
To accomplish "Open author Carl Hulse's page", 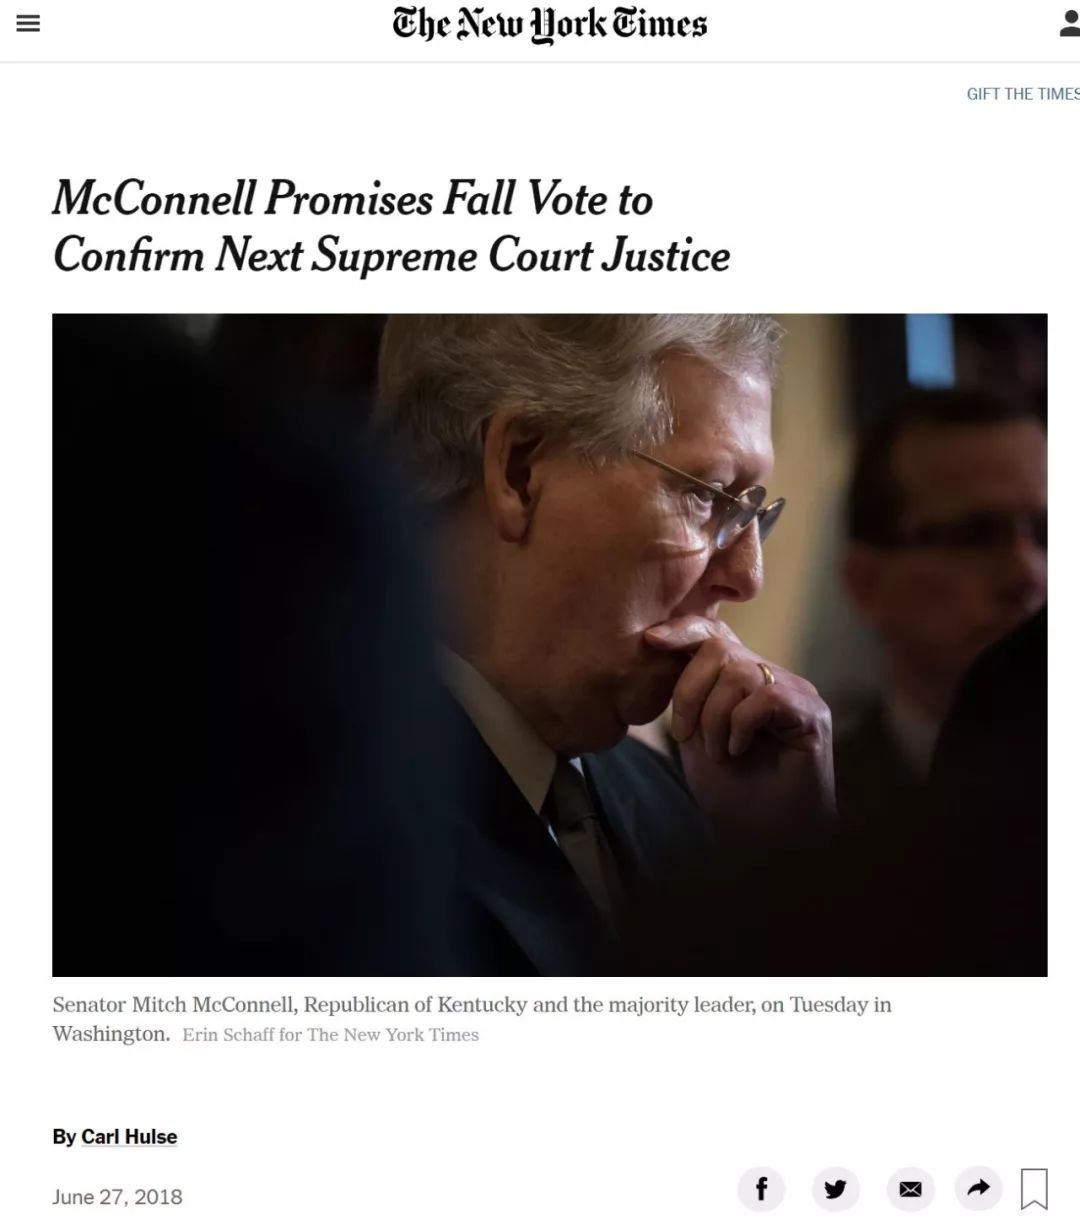I will [x=129, y=1136].
